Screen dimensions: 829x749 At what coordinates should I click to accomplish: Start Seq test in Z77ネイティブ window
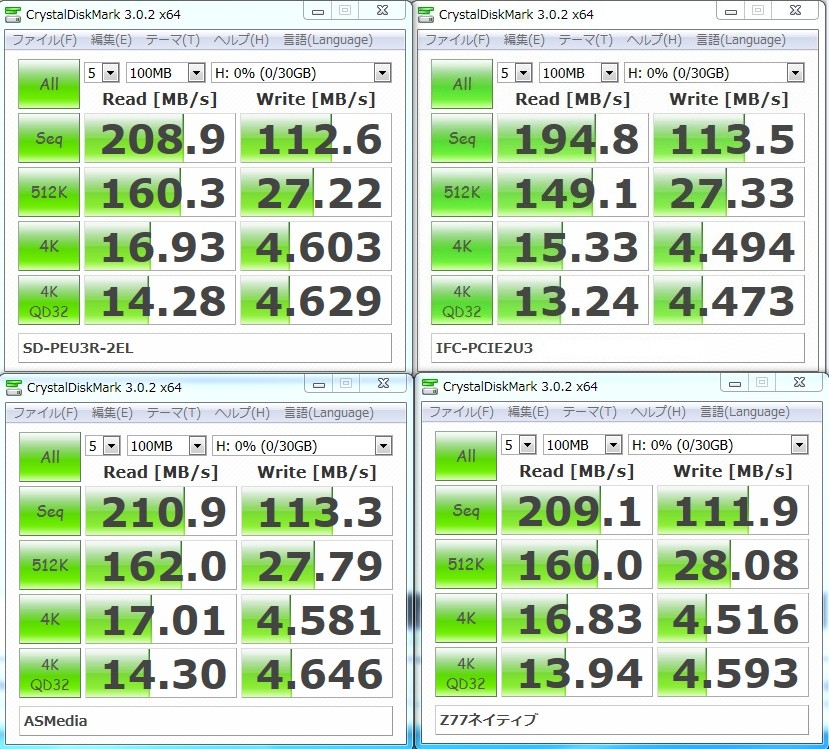(x=466, y=510)
